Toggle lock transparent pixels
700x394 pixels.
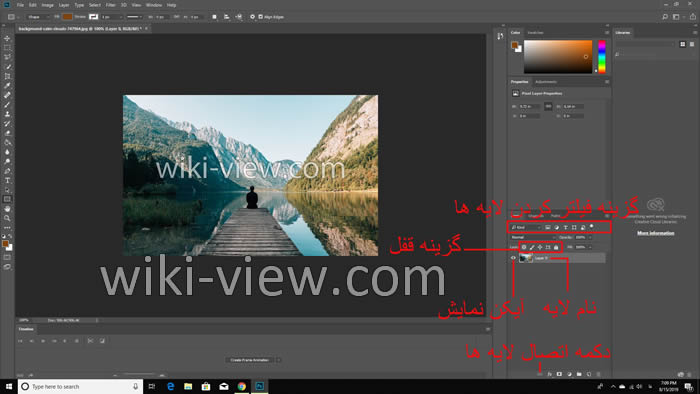(524, 247)
